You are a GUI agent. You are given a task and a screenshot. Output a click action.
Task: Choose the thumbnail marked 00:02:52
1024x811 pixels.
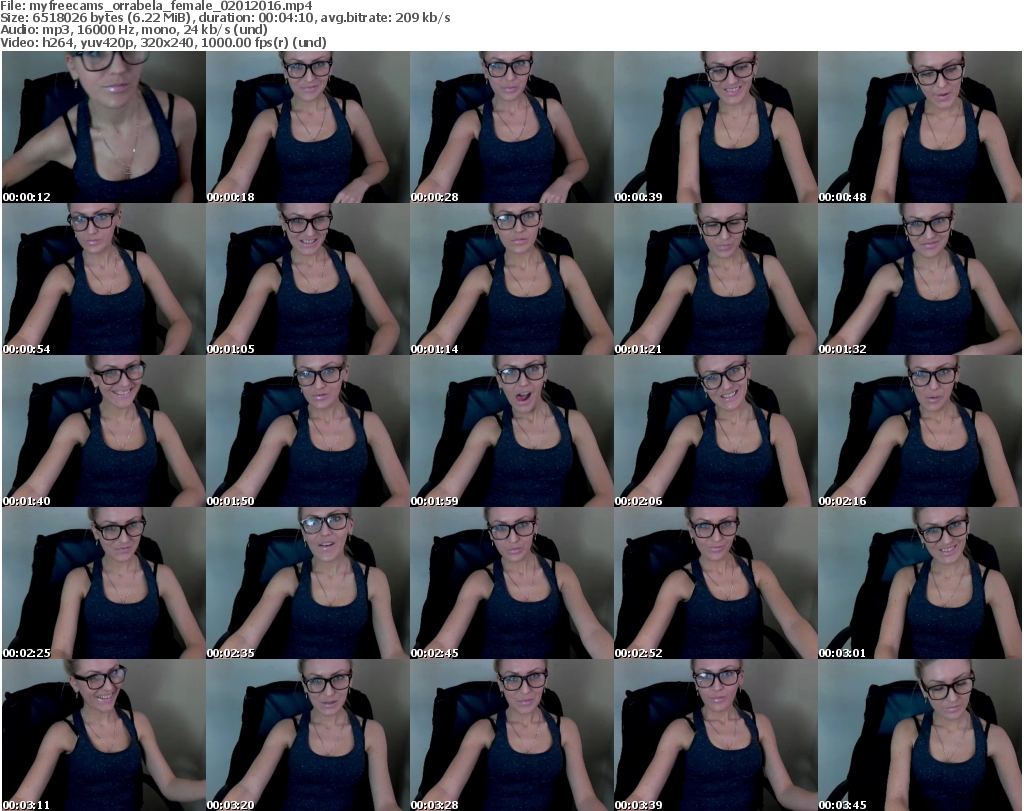(x=716, y=583)
